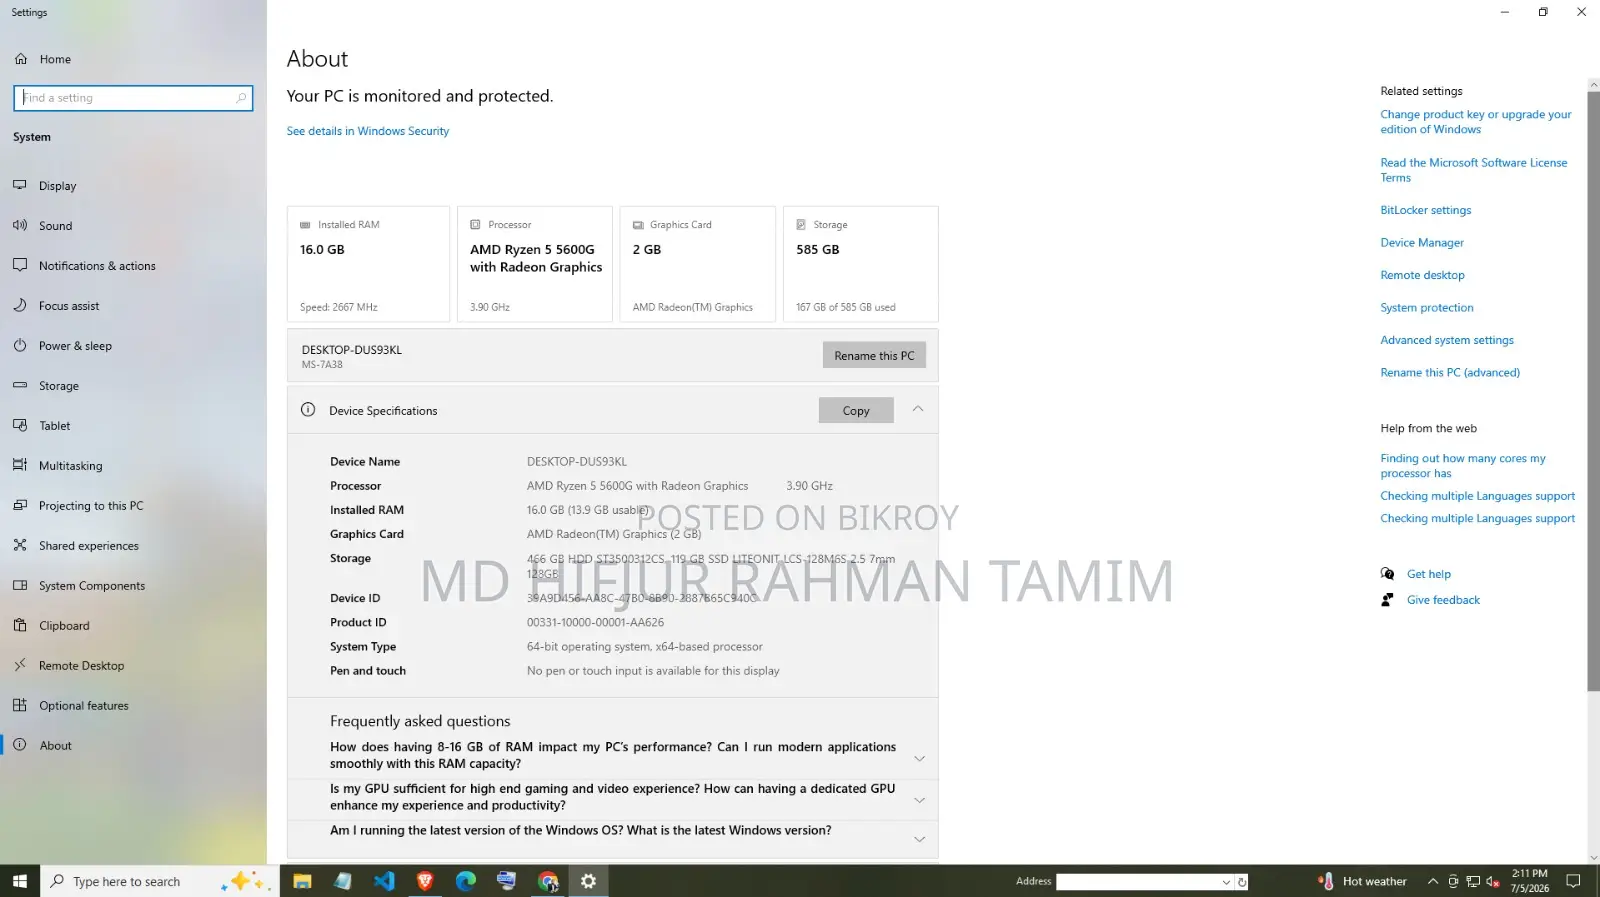Viewport: 1600px width, 897px height.
Task: Open Brave browser from the taskbar
Action: pos(425,881)
